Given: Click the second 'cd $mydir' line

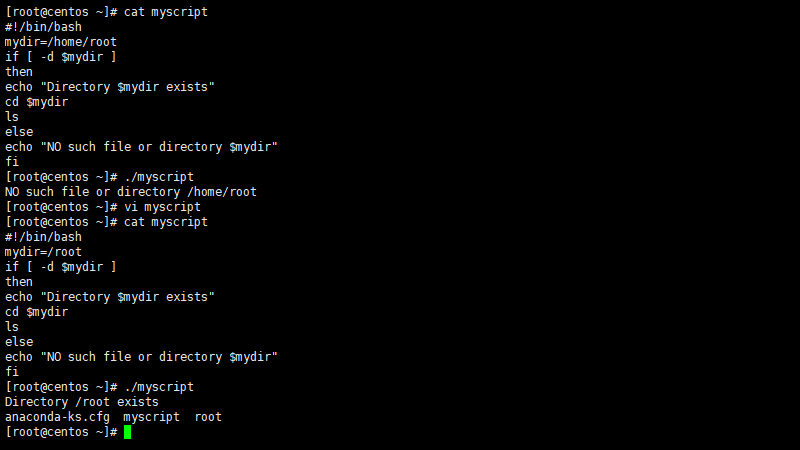Looking at the screenshot, I should click(x=36, y=312).
